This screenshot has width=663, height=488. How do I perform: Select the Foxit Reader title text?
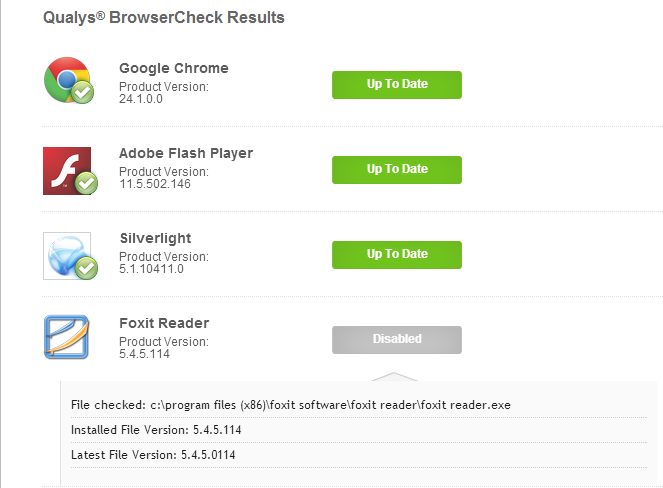click(163, 323)
